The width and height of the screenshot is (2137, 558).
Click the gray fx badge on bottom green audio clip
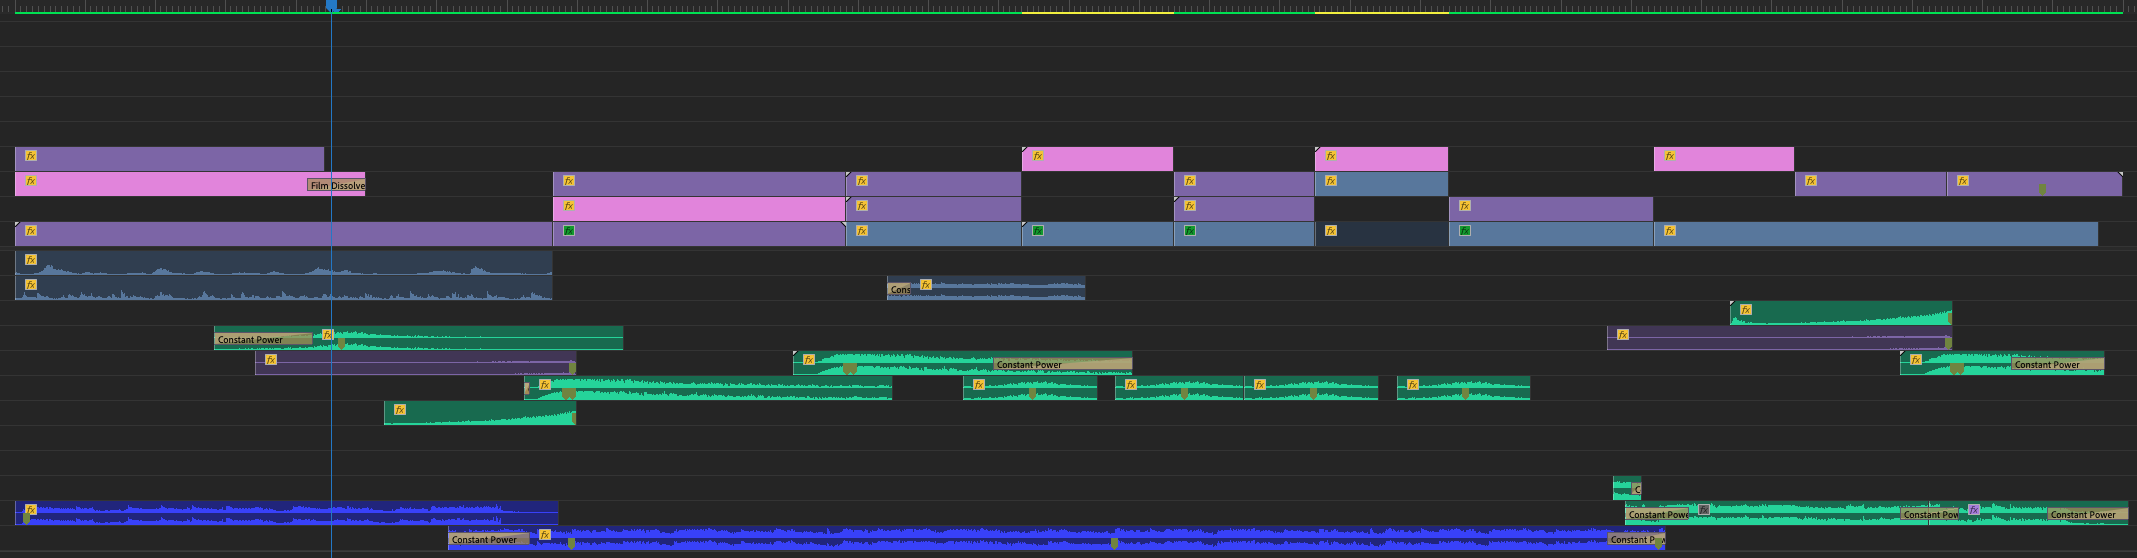coord(1703,510)
